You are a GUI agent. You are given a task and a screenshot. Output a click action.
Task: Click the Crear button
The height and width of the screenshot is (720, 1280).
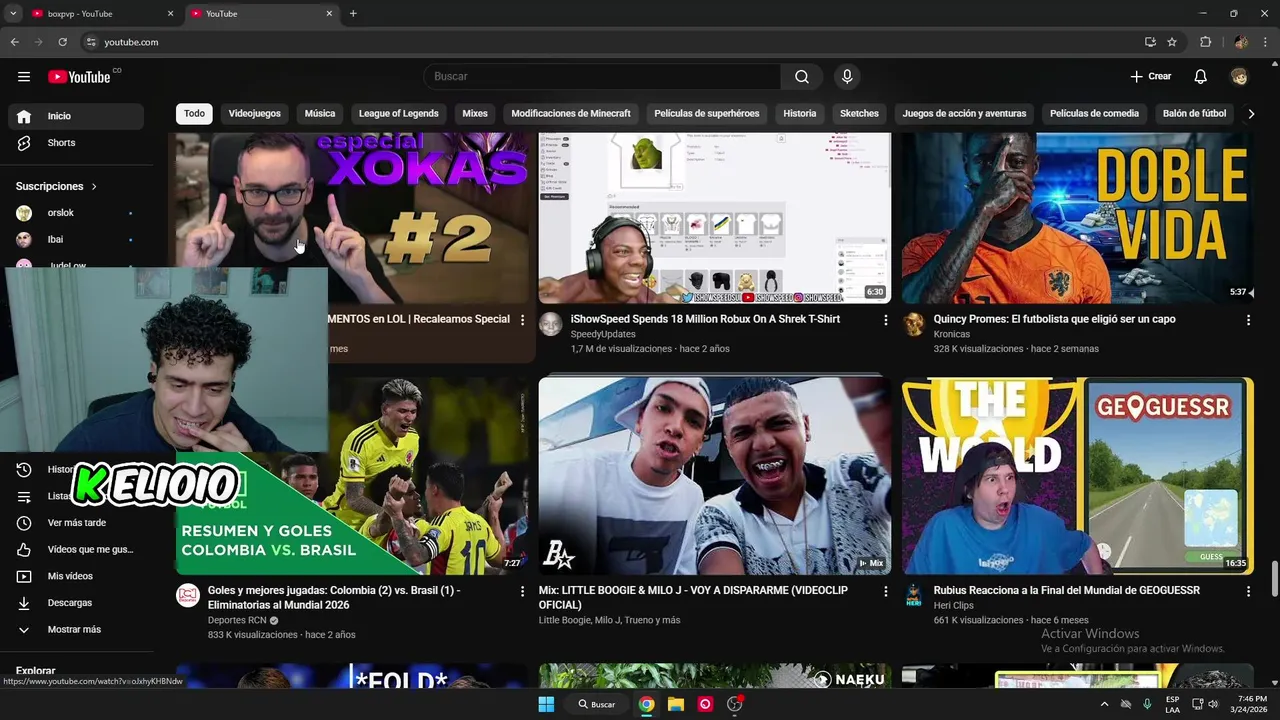(x=1151, y=77)
